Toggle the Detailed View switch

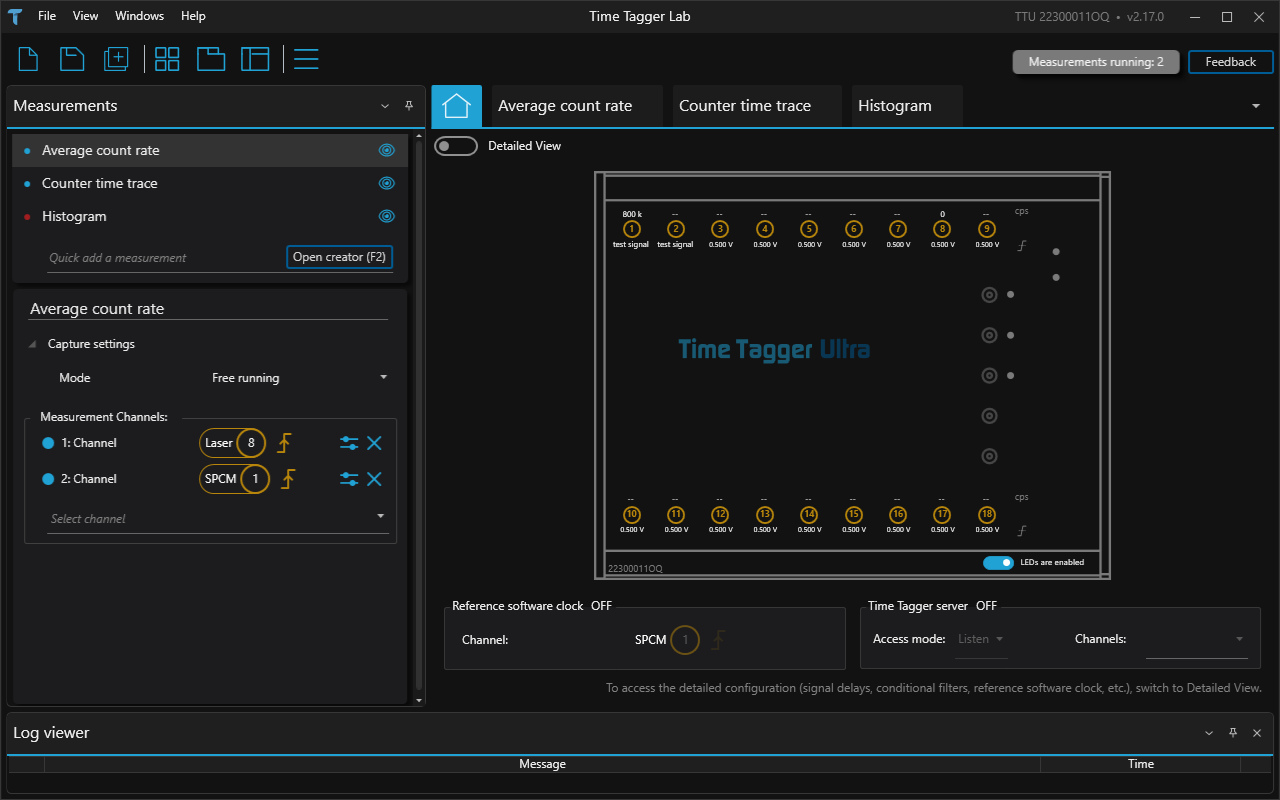[x=456, y=146]
